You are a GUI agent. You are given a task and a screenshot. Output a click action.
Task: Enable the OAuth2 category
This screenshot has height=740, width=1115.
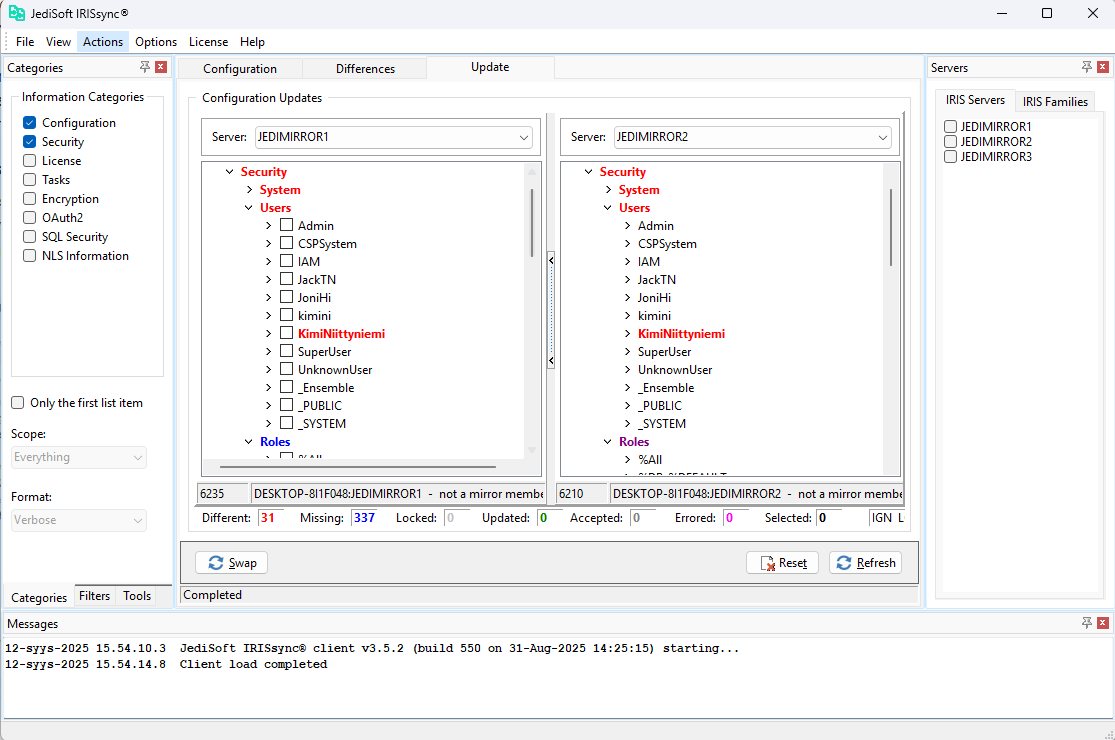[30, 218]
